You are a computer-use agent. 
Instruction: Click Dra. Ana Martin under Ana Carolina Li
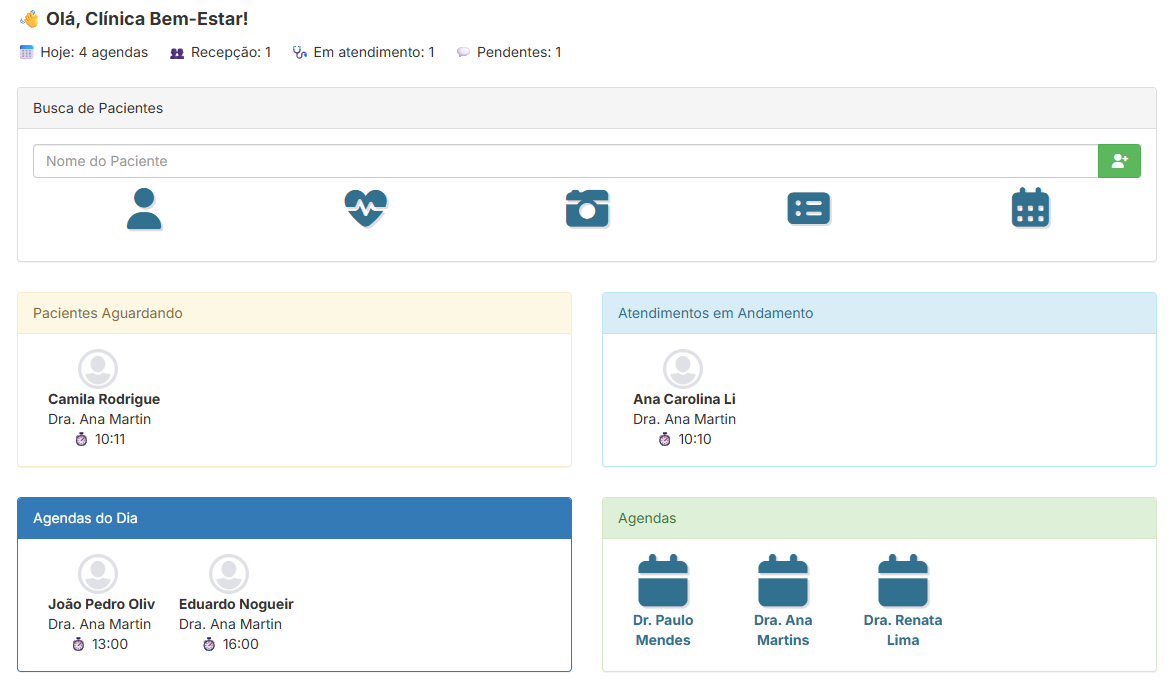[x=684, y=419]
